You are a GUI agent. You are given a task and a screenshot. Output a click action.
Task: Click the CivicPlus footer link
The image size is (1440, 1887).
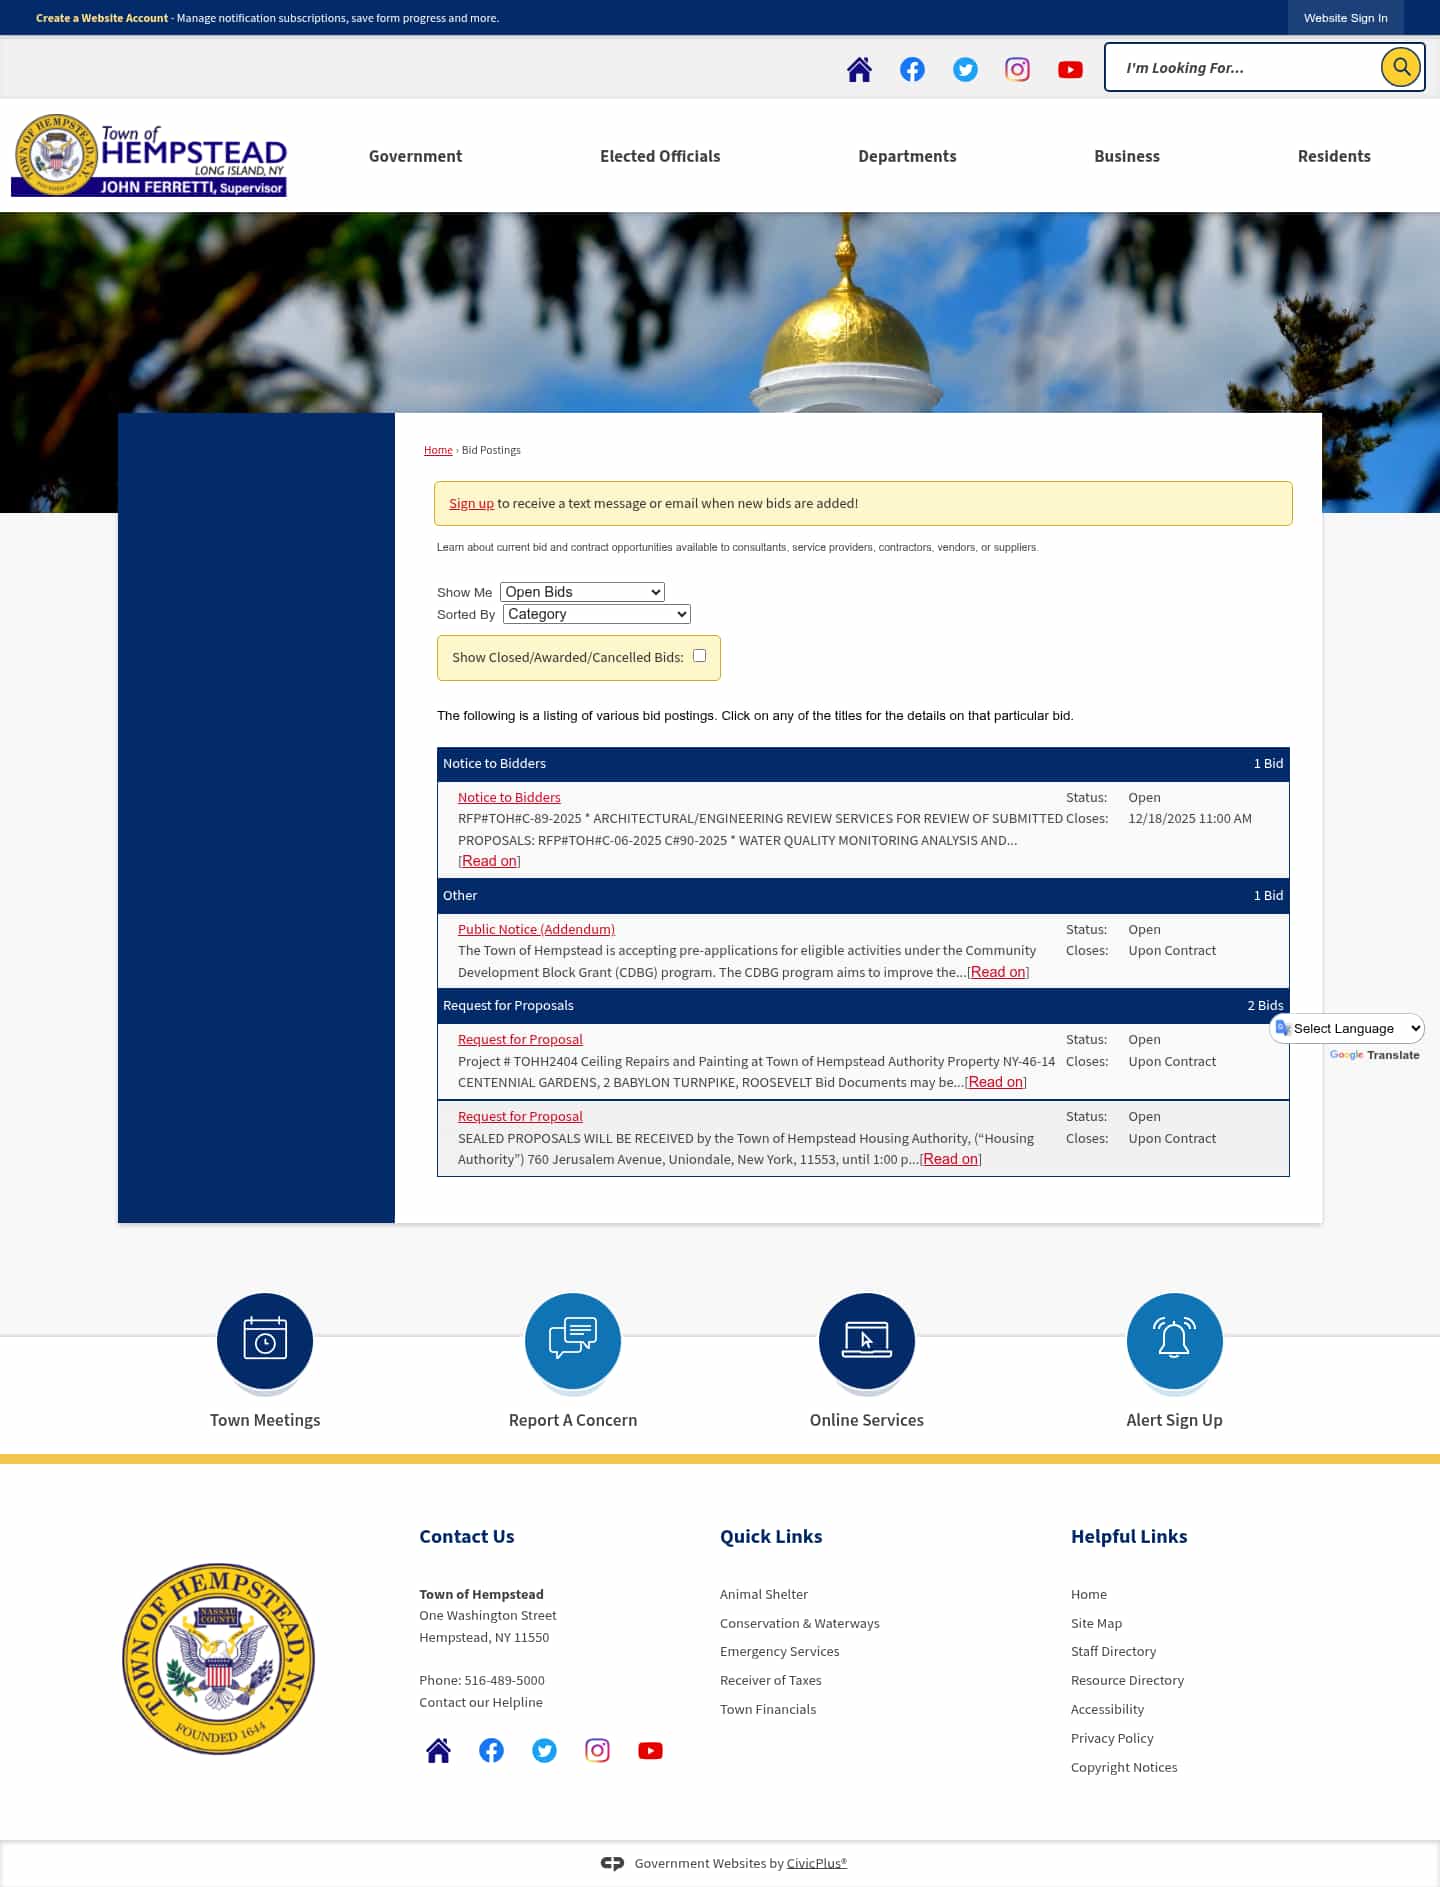pyautogui.click(x=816, y=1863)
